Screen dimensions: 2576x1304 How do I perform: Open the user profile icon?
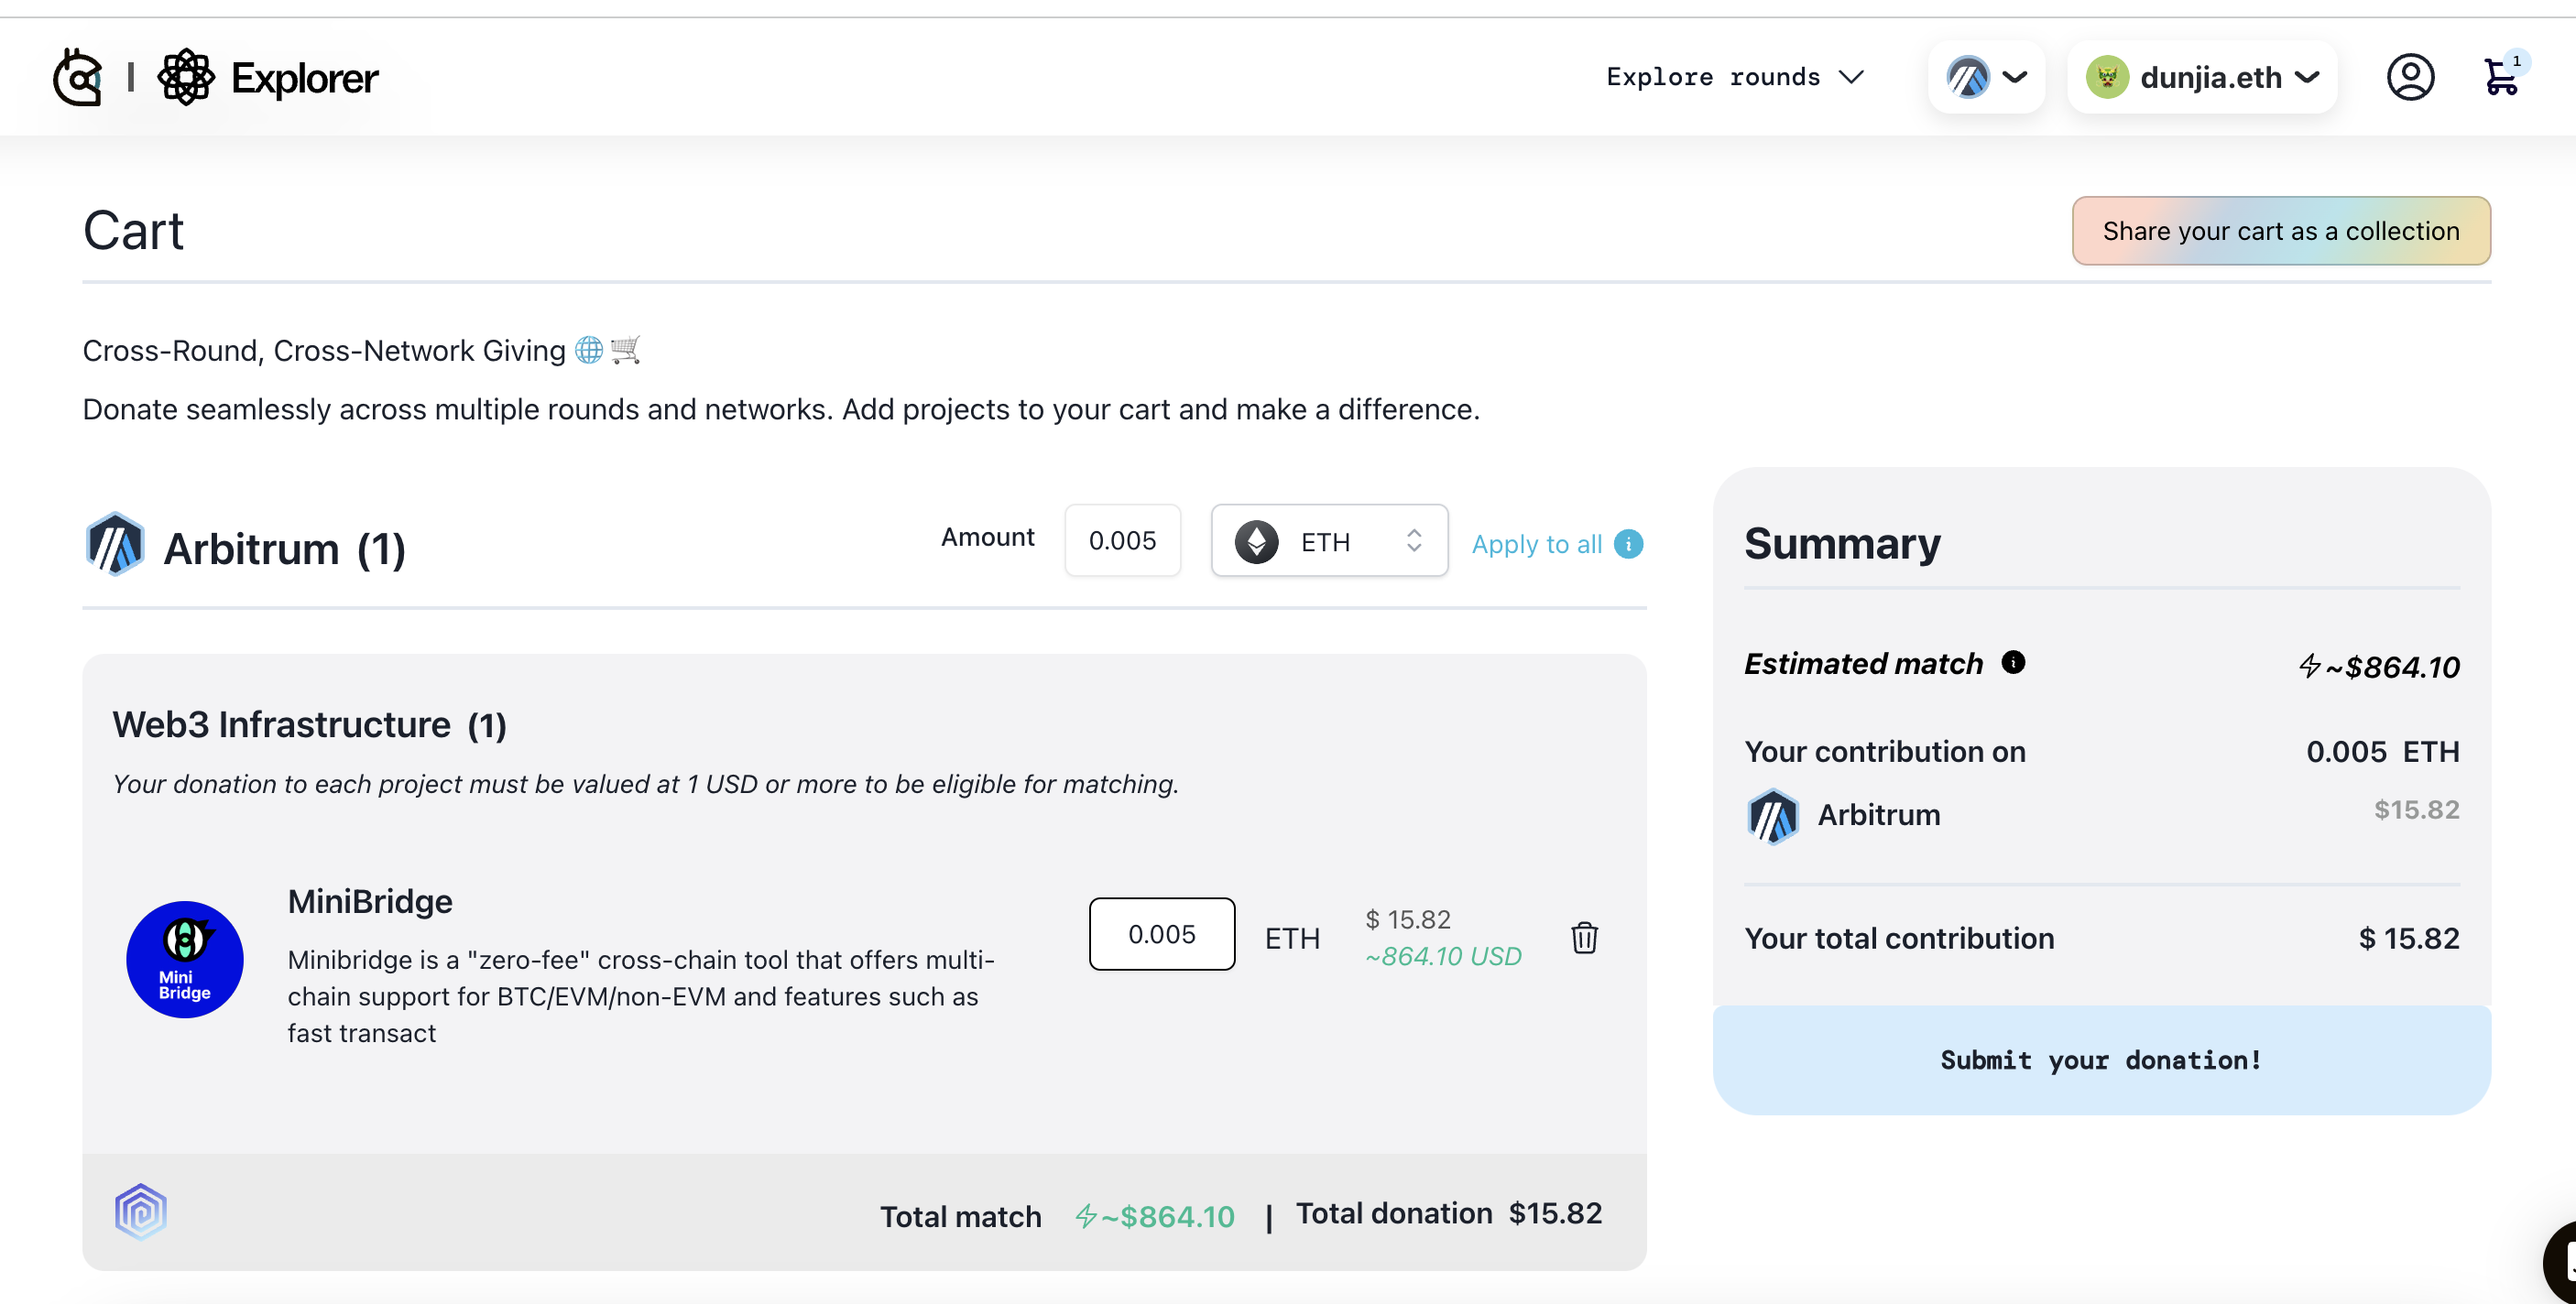point(2410,77)
